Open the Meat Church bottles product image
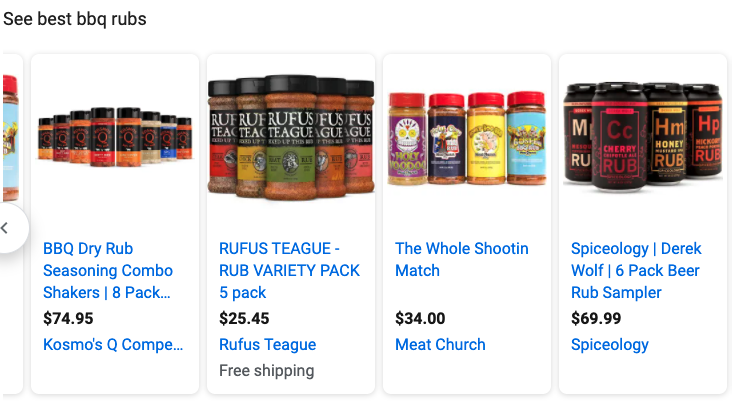 [467, 138]
